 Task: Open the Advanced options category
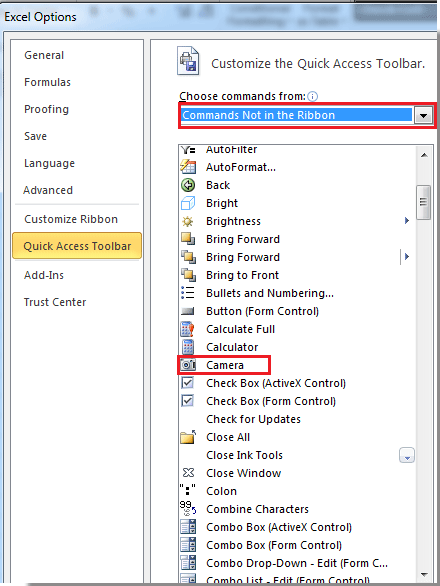coord(48,190)
